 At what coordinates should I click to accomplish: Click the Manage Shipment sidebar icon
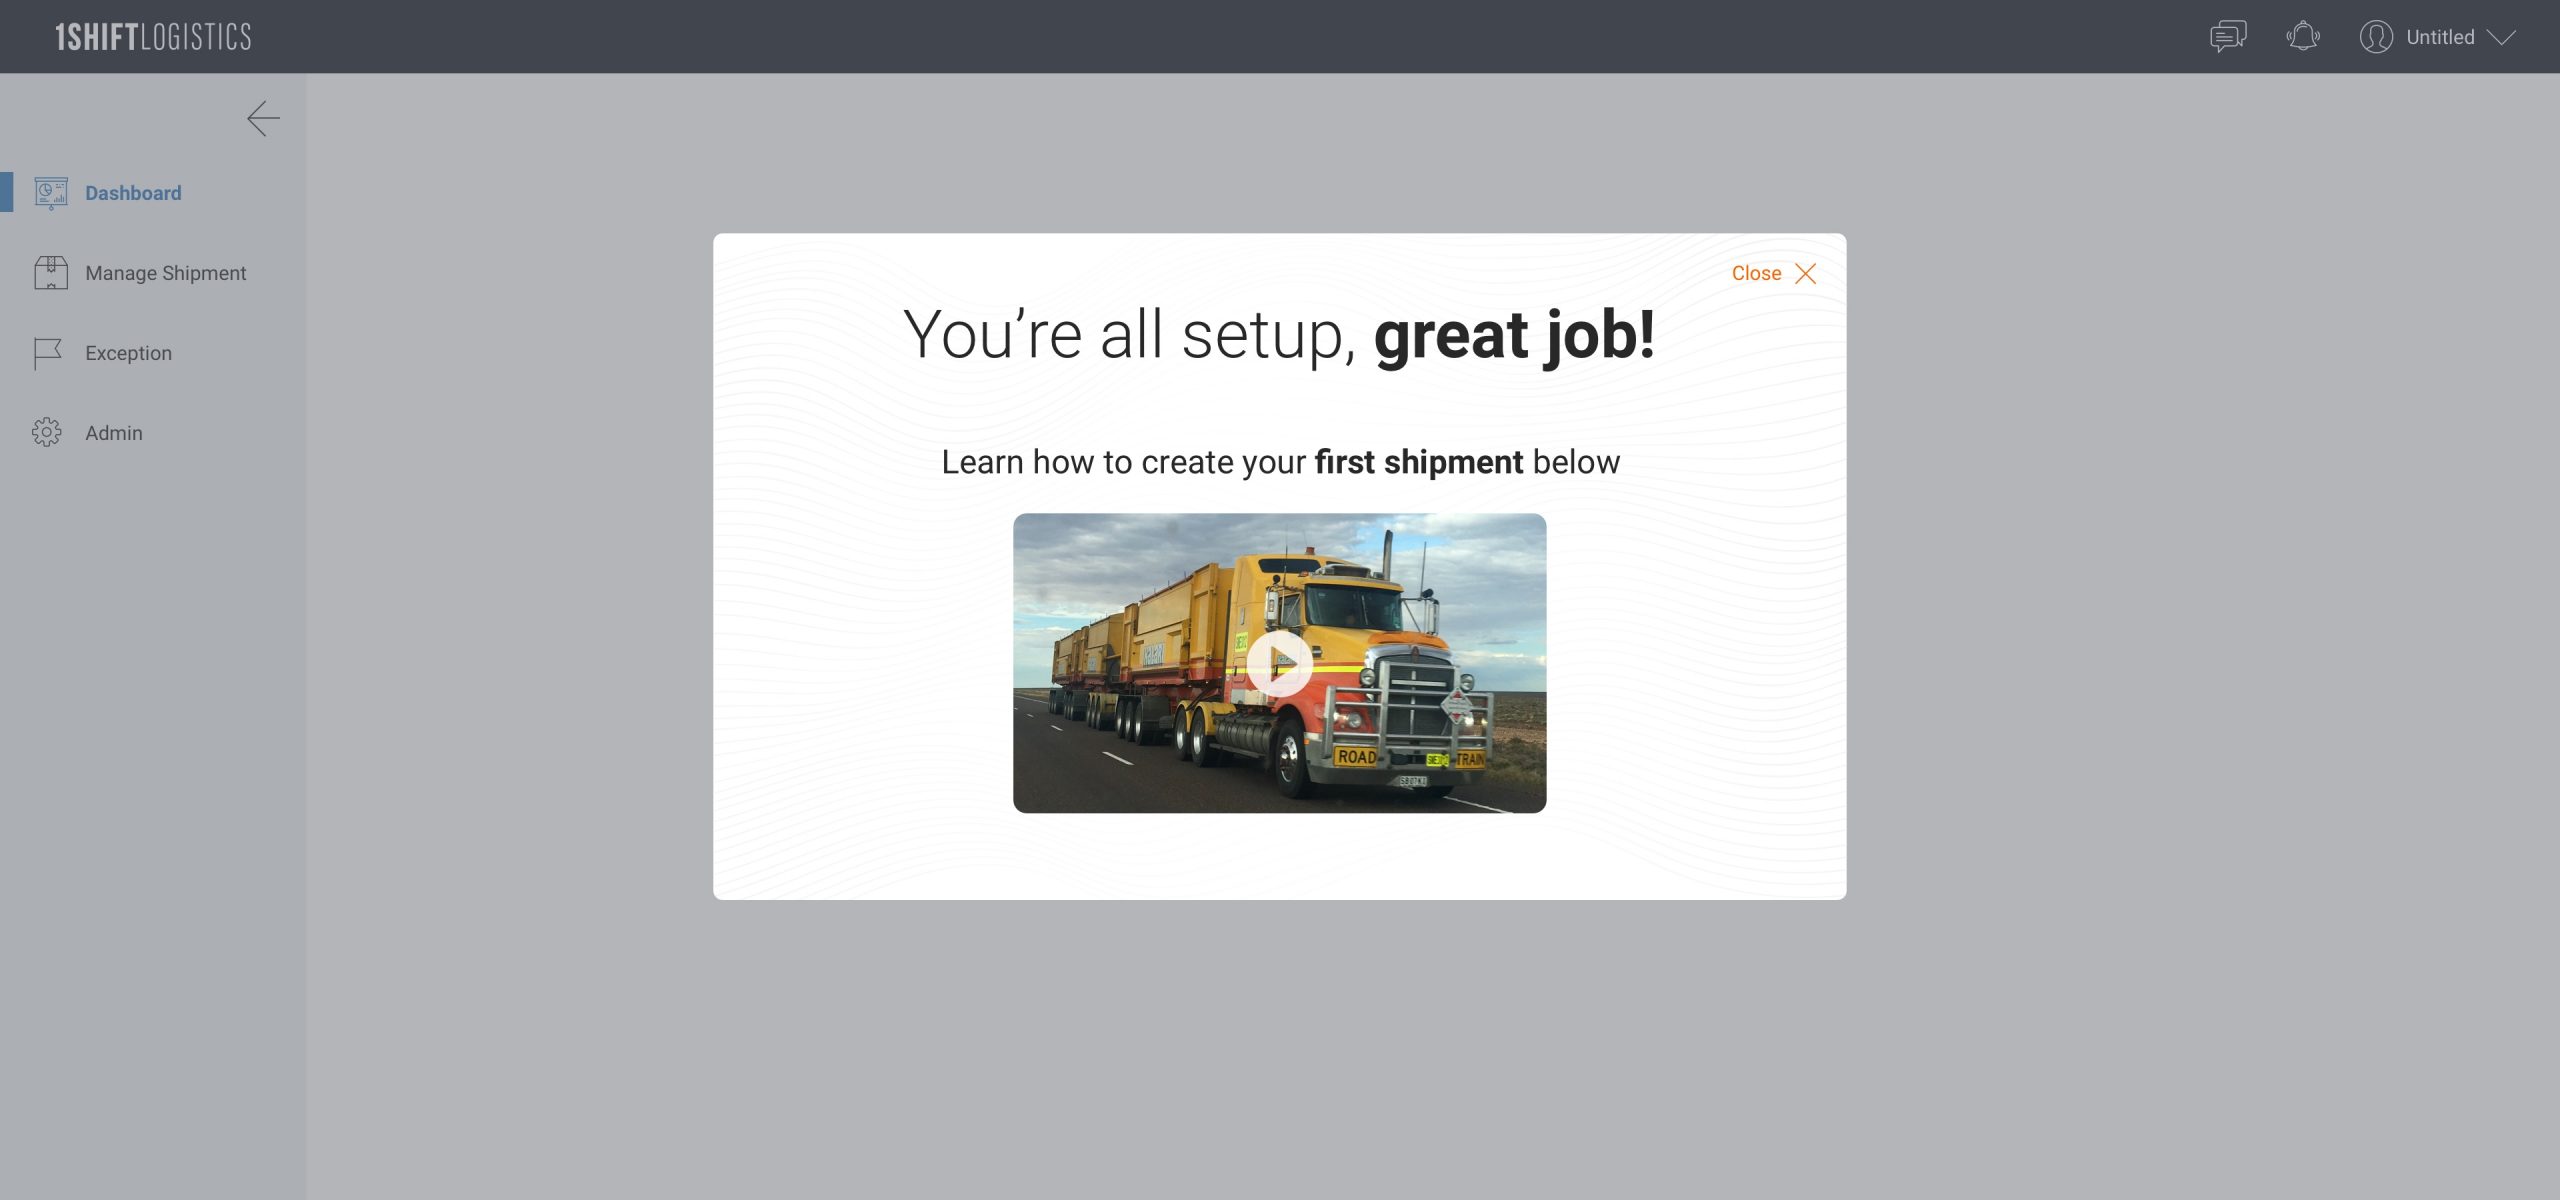click(x=49, y=273)
